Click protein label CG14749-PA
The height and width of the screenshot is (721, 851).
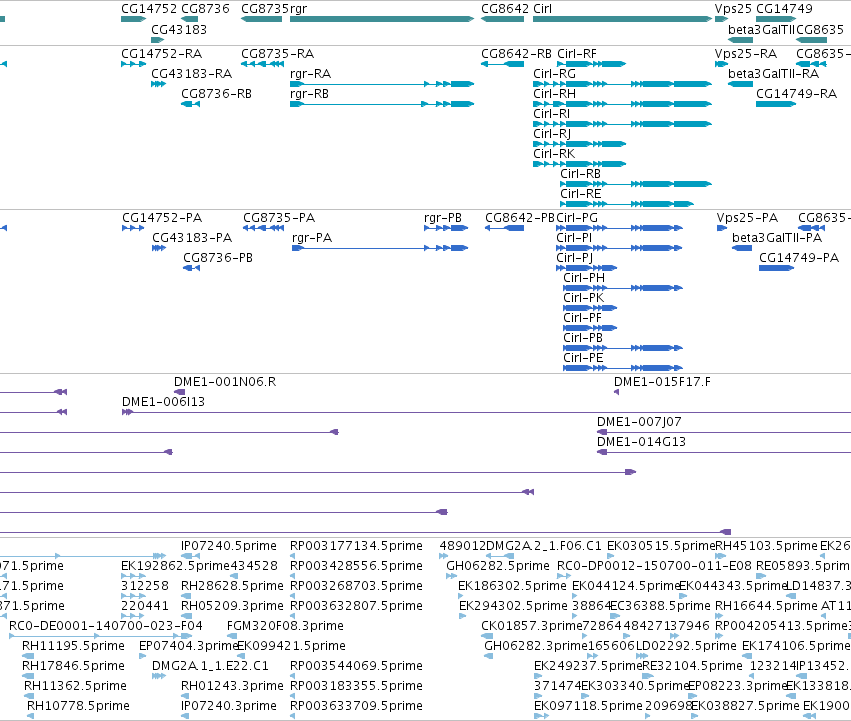pyautogui.click(x=799, y=258)
